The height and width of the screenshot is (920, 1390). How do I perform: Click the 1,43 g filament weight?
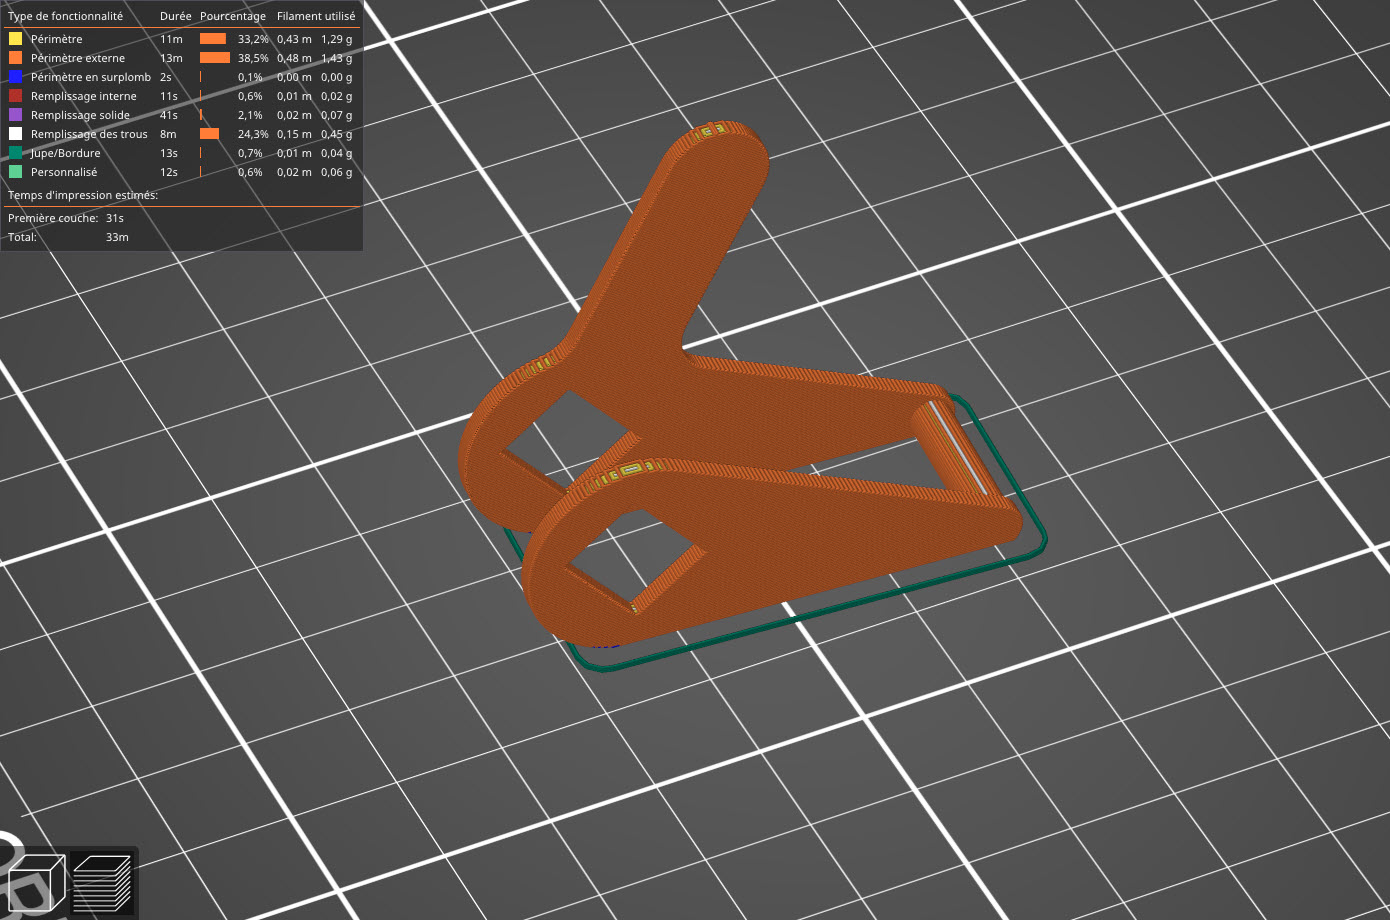tap(337, 58)
